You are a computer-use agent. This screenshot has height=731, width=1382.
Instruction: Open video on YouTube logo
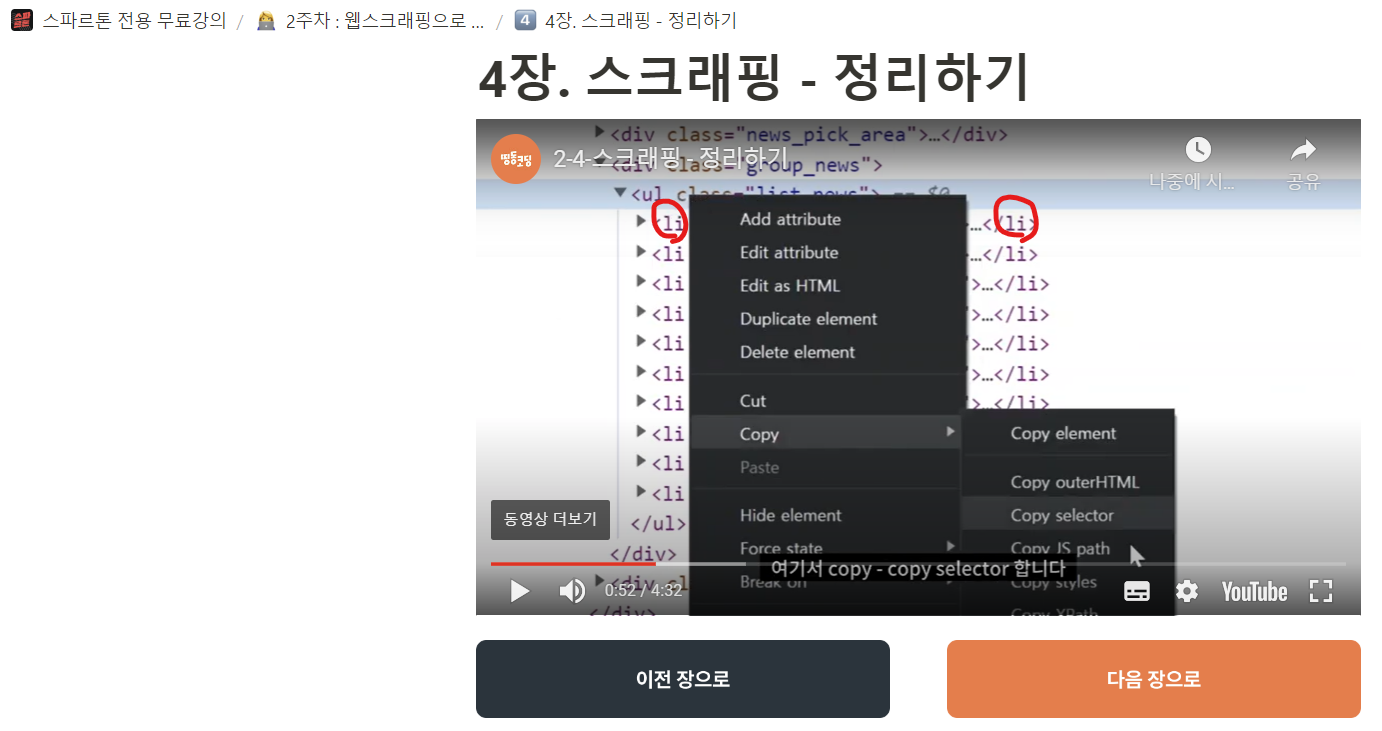click(1254, 591)
